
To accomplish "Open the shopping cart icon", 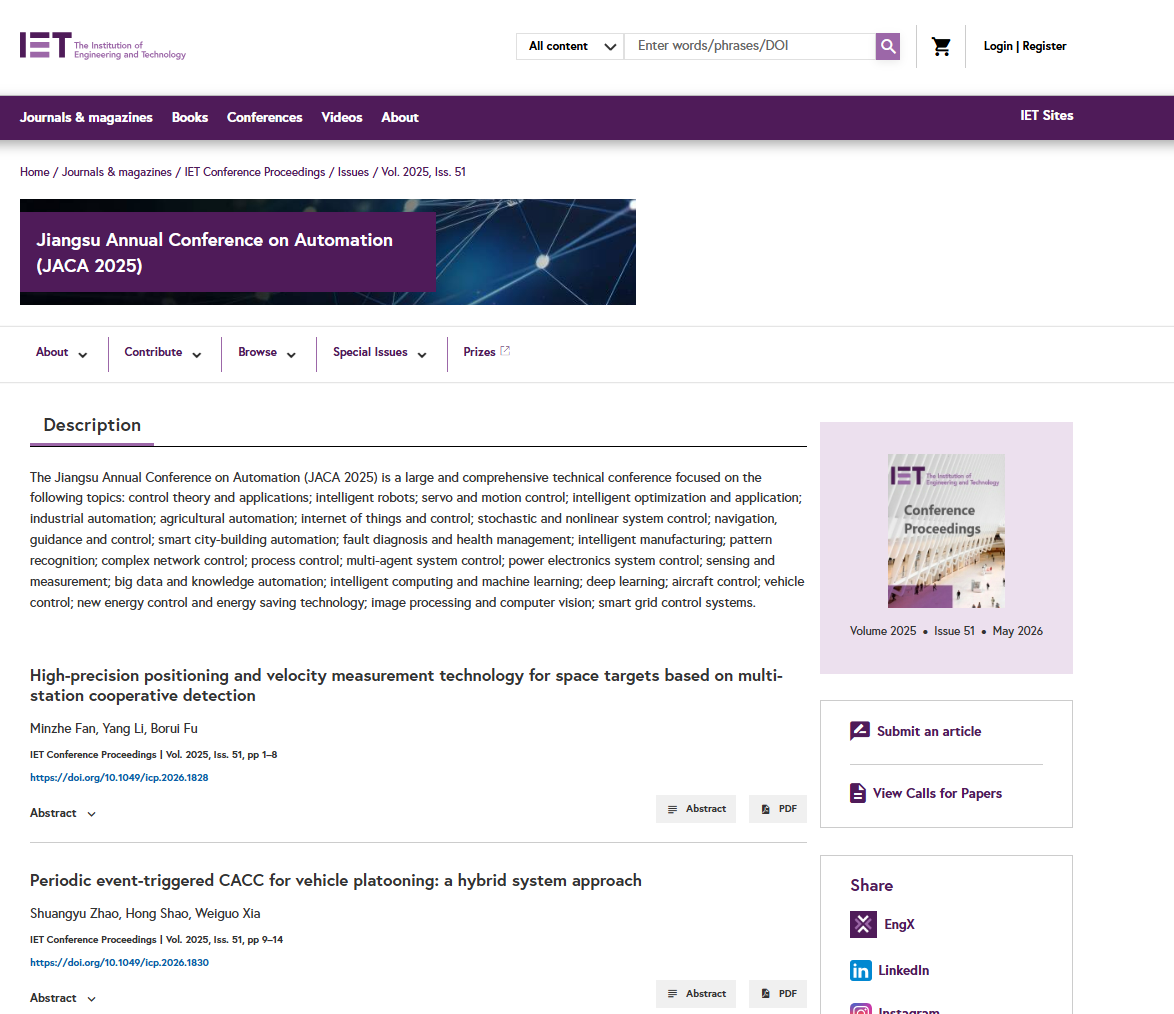I will (940, 46).
